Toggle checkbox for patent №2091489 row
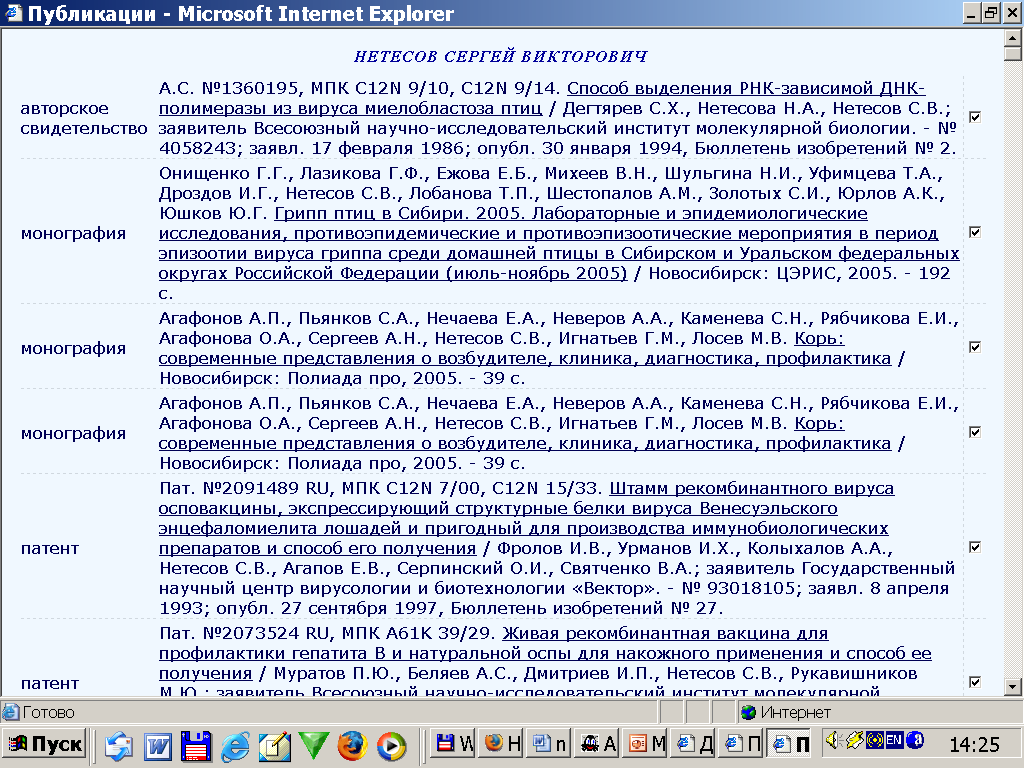The width and height of the screenshot is (1024, 768). click(975, 547)
